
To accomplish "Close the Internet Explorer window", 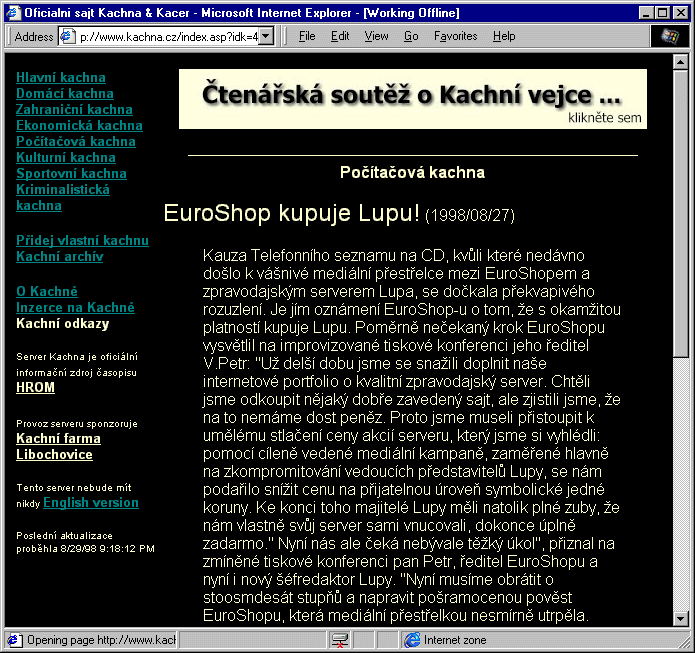I will coord(680,12).
